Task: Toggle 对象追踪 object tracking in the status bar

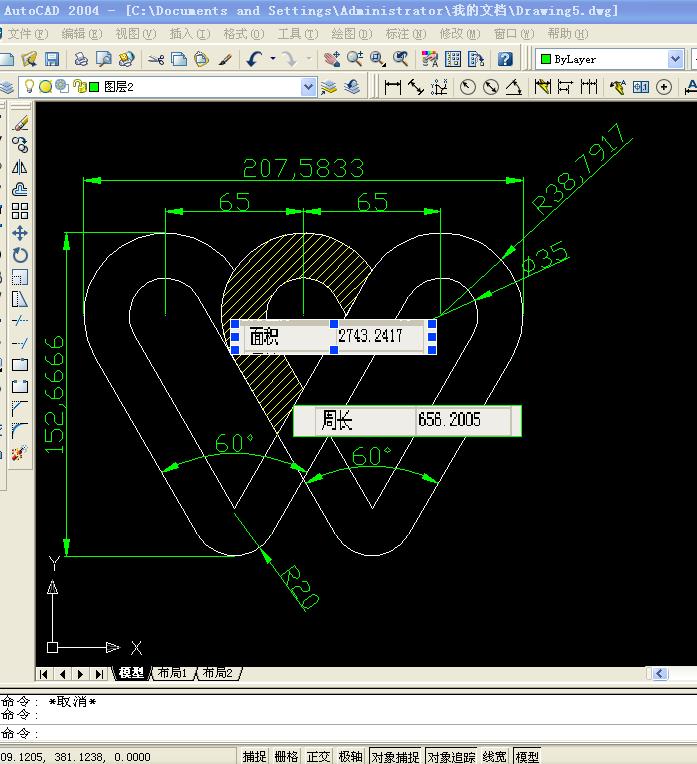Action: [451, 757]
